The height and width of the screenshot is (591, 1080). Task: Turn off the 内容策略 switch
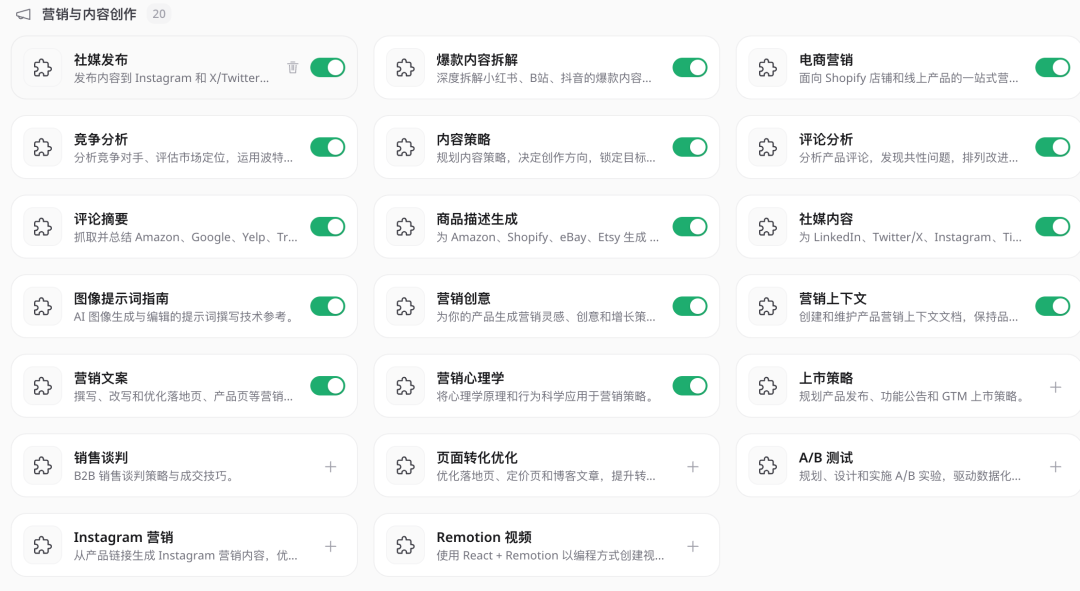(x=690, y=147)
